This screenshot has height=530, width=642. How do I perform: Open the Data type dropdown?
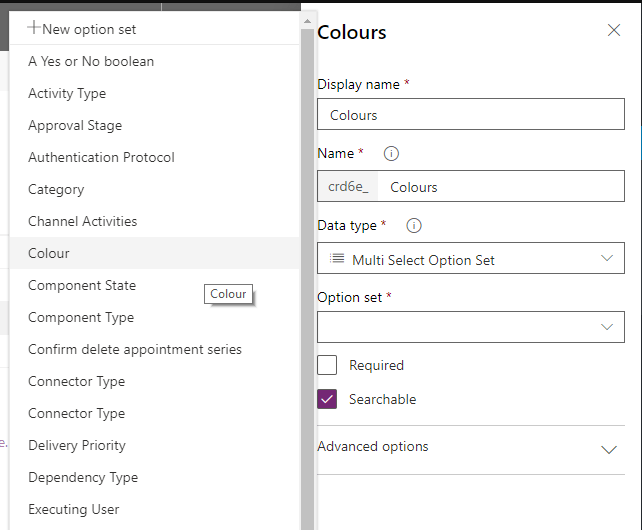[x=471, y=258]
